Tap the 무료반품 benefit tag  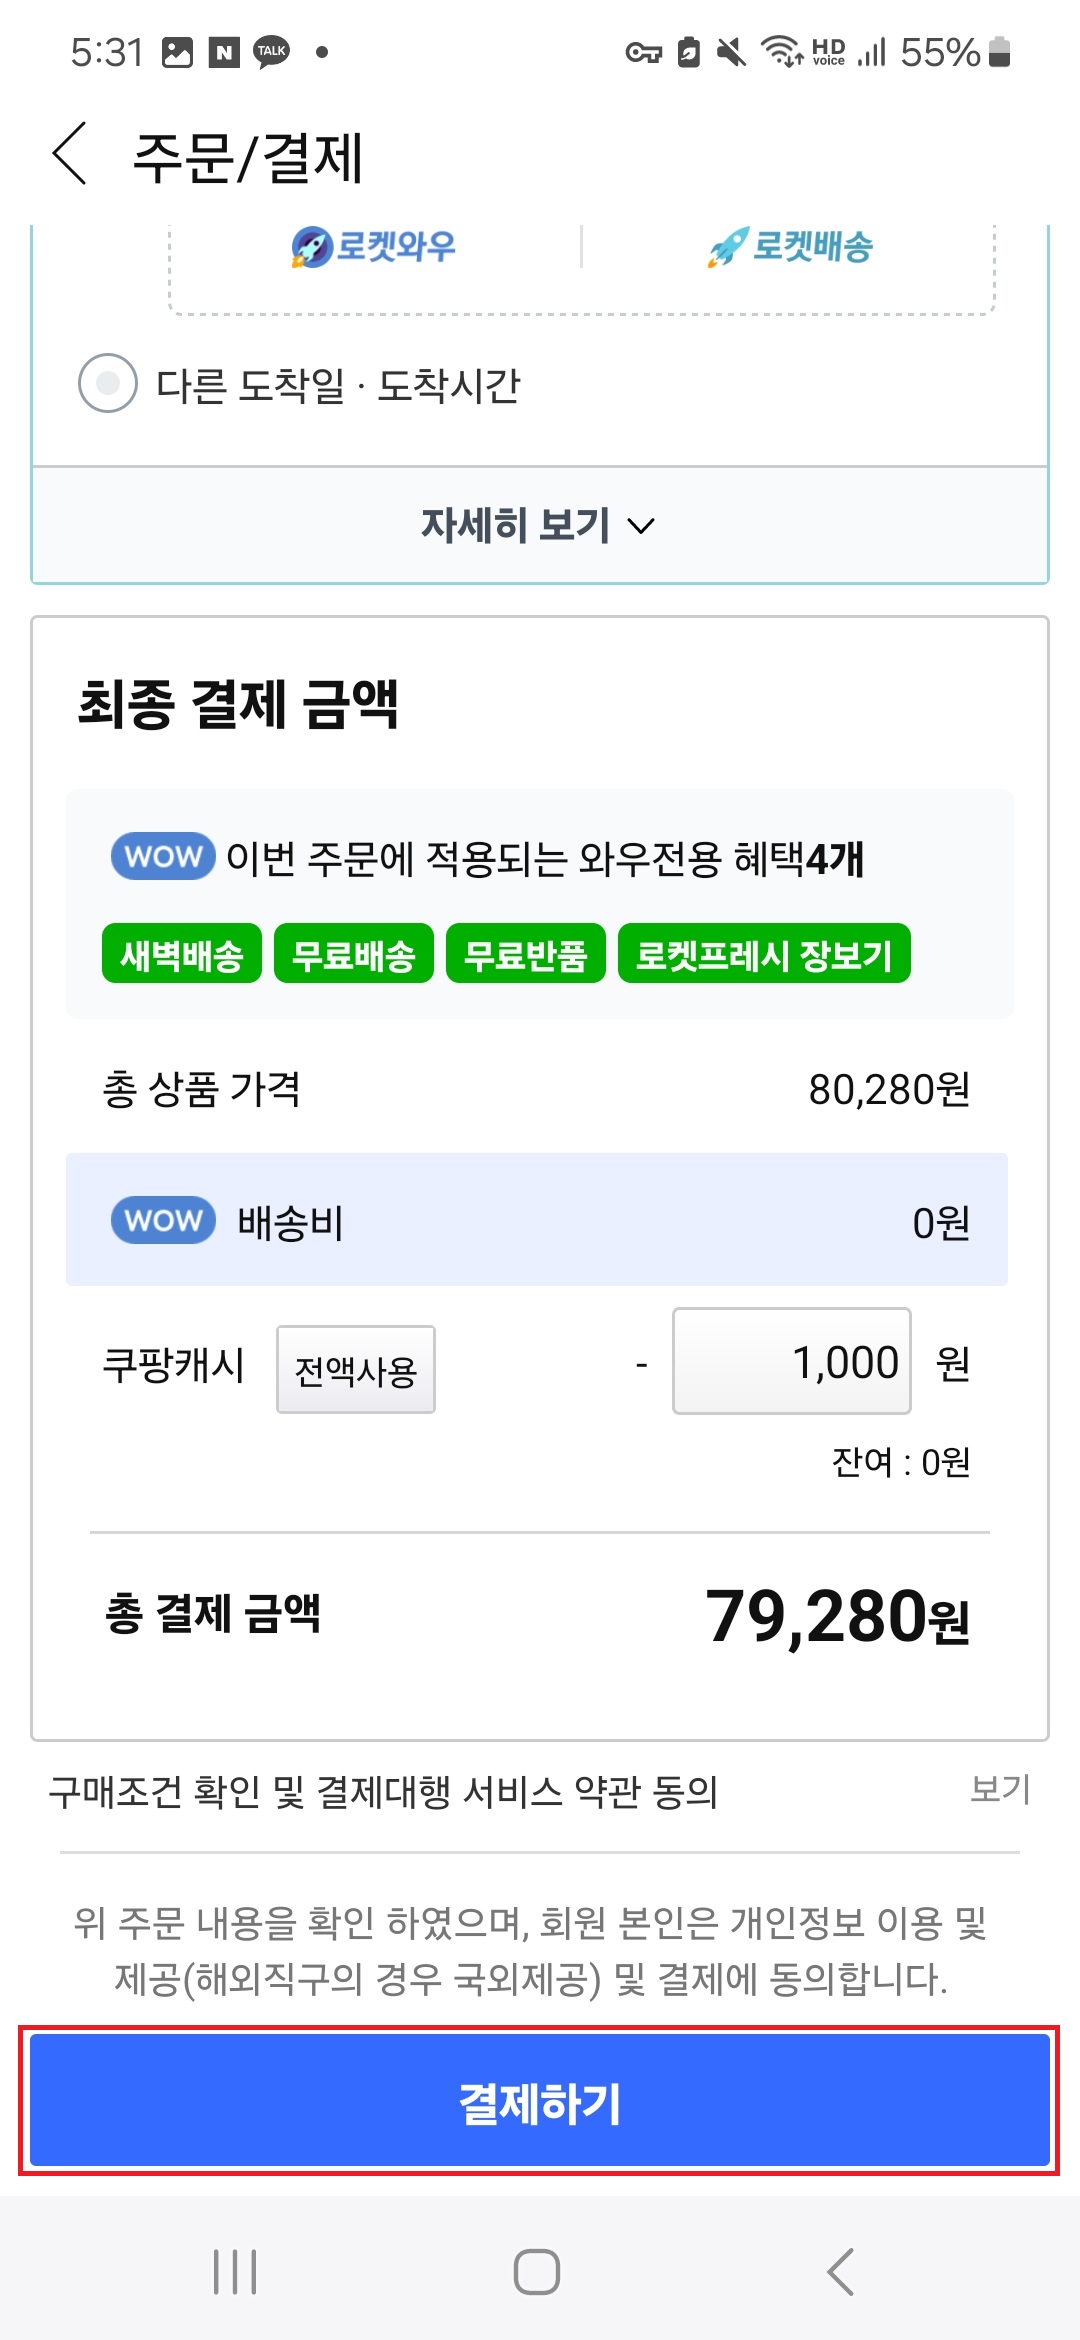(527, 954)
